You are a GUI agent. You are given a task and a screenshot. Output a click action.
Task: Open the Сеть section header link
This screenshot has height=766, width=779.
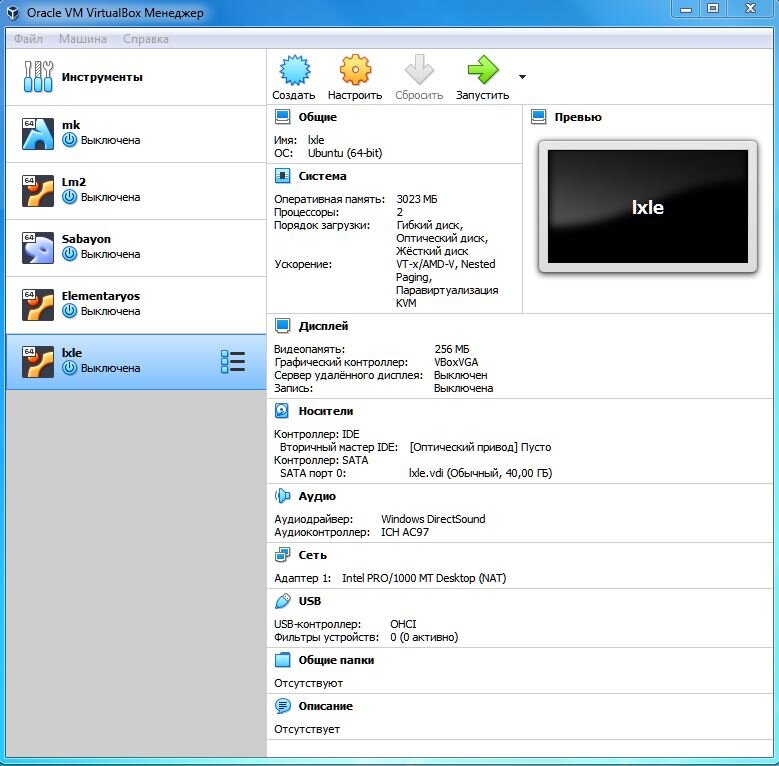(312, 555)
